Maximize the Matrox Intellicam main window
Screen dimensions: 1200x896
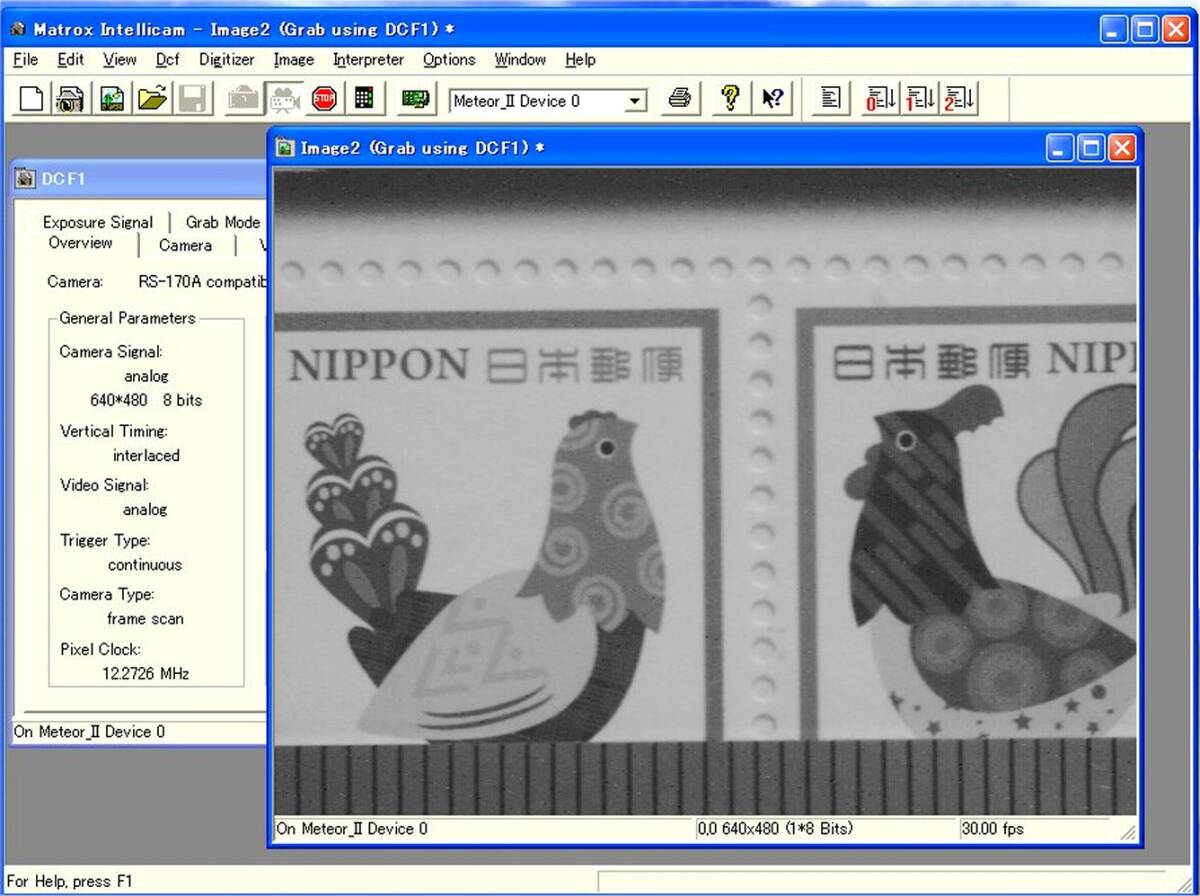pyautogui.click(x=1145, y=29)
